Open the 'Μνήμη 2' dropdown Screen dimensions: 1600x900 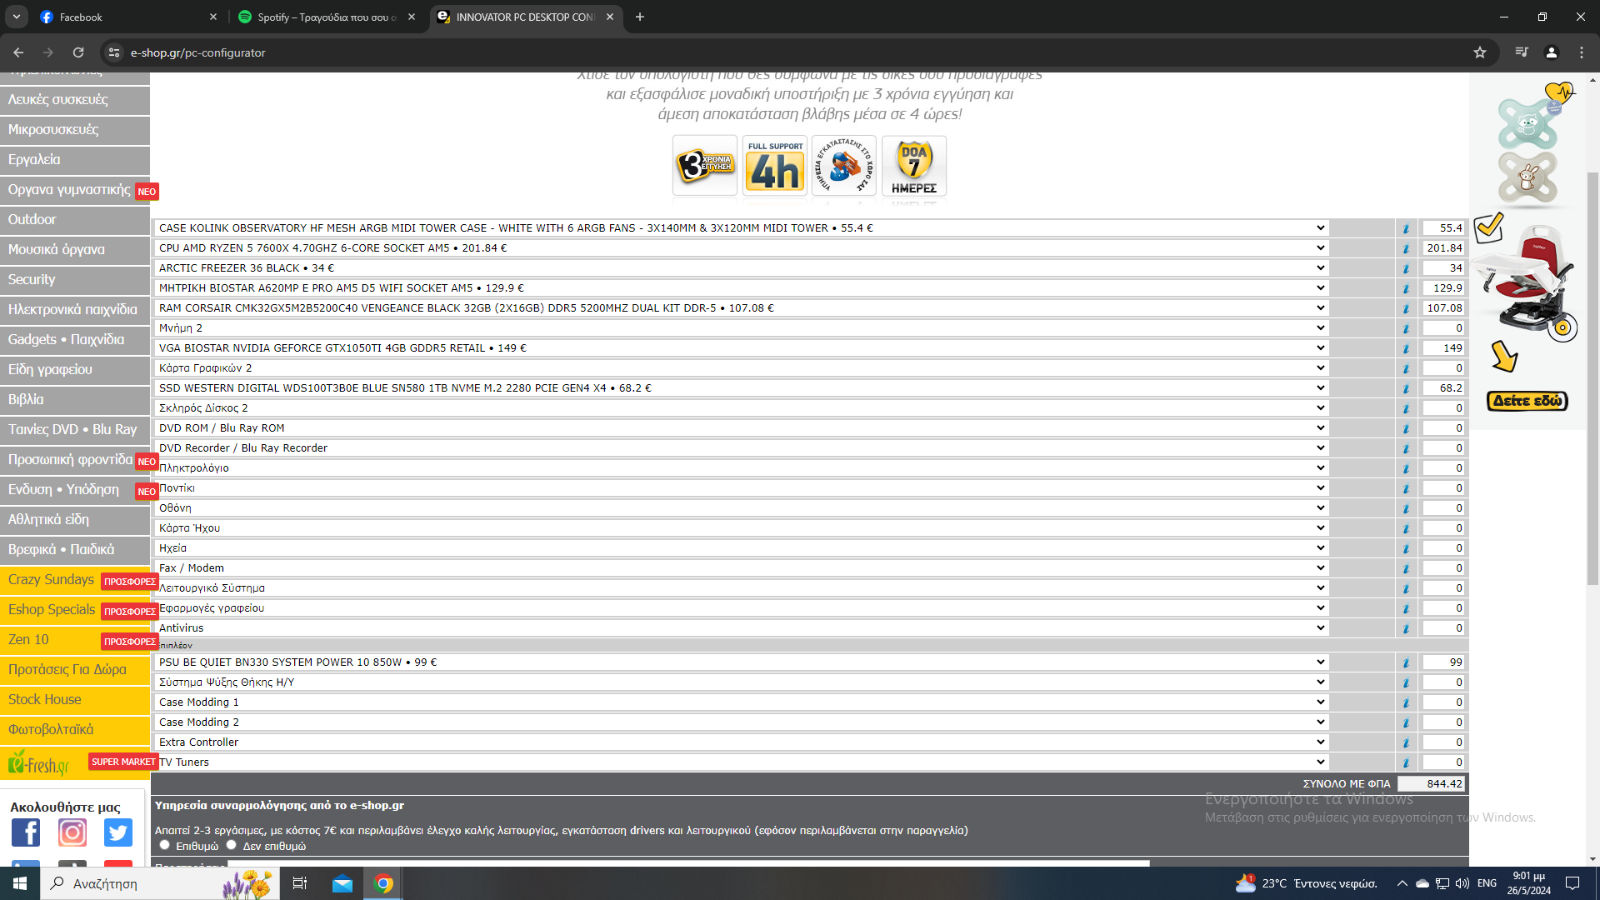coord(742,328)
